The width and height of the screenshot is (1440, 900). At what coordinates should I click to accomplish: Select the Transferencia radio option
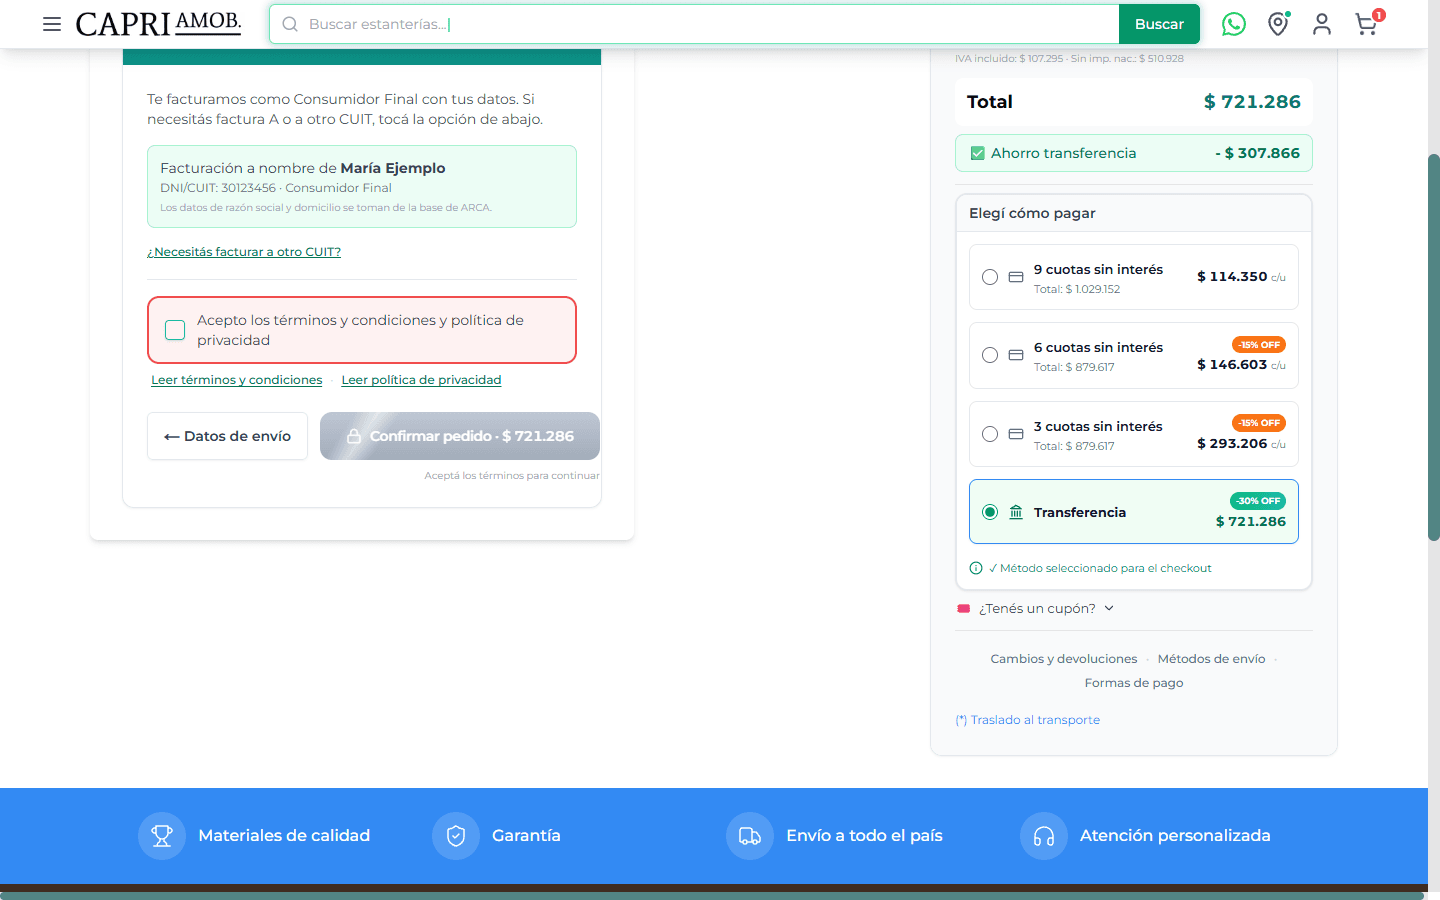(x=990, y=512)
